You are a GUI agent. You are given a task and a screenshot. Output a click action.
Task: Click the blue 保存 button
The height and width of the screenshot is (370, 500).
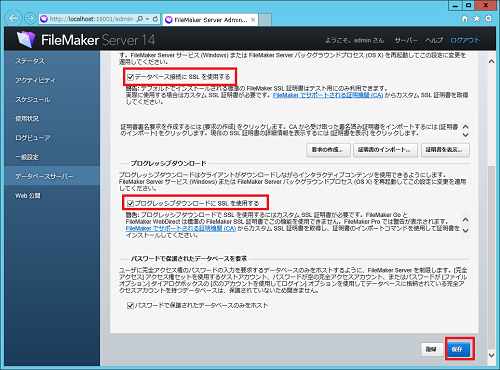(x=458, y=349)
